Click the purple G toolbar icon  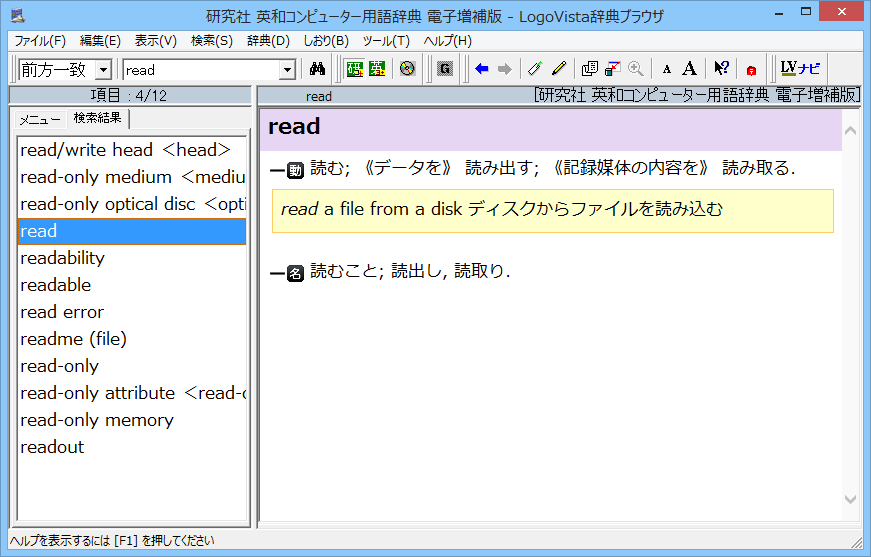coord(444,69)
